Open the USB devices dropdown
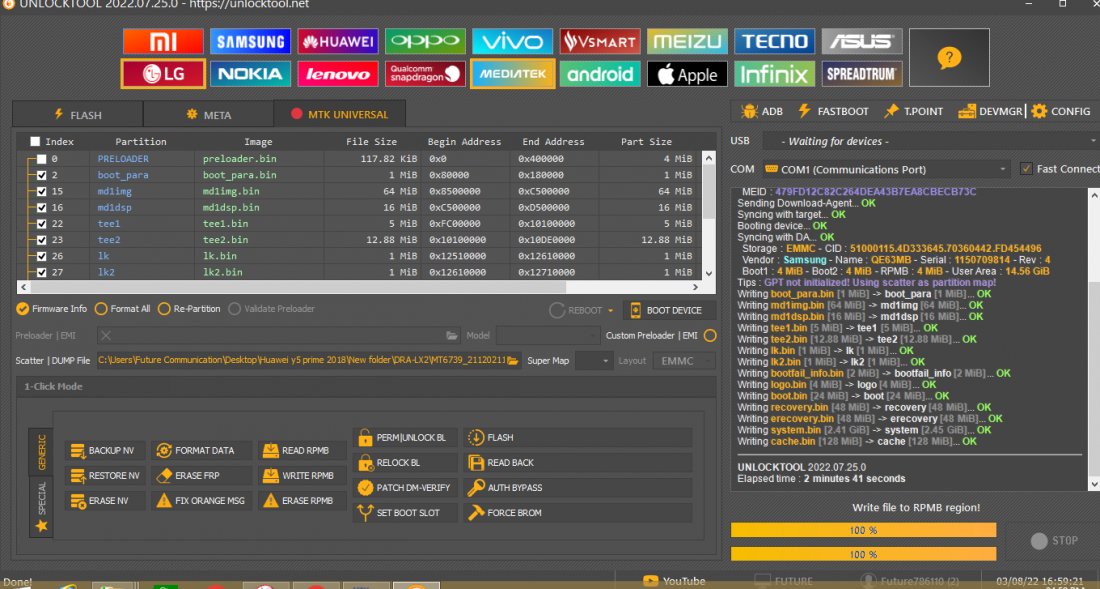This screenshot has height=589, width=1100. click(931, 142)
